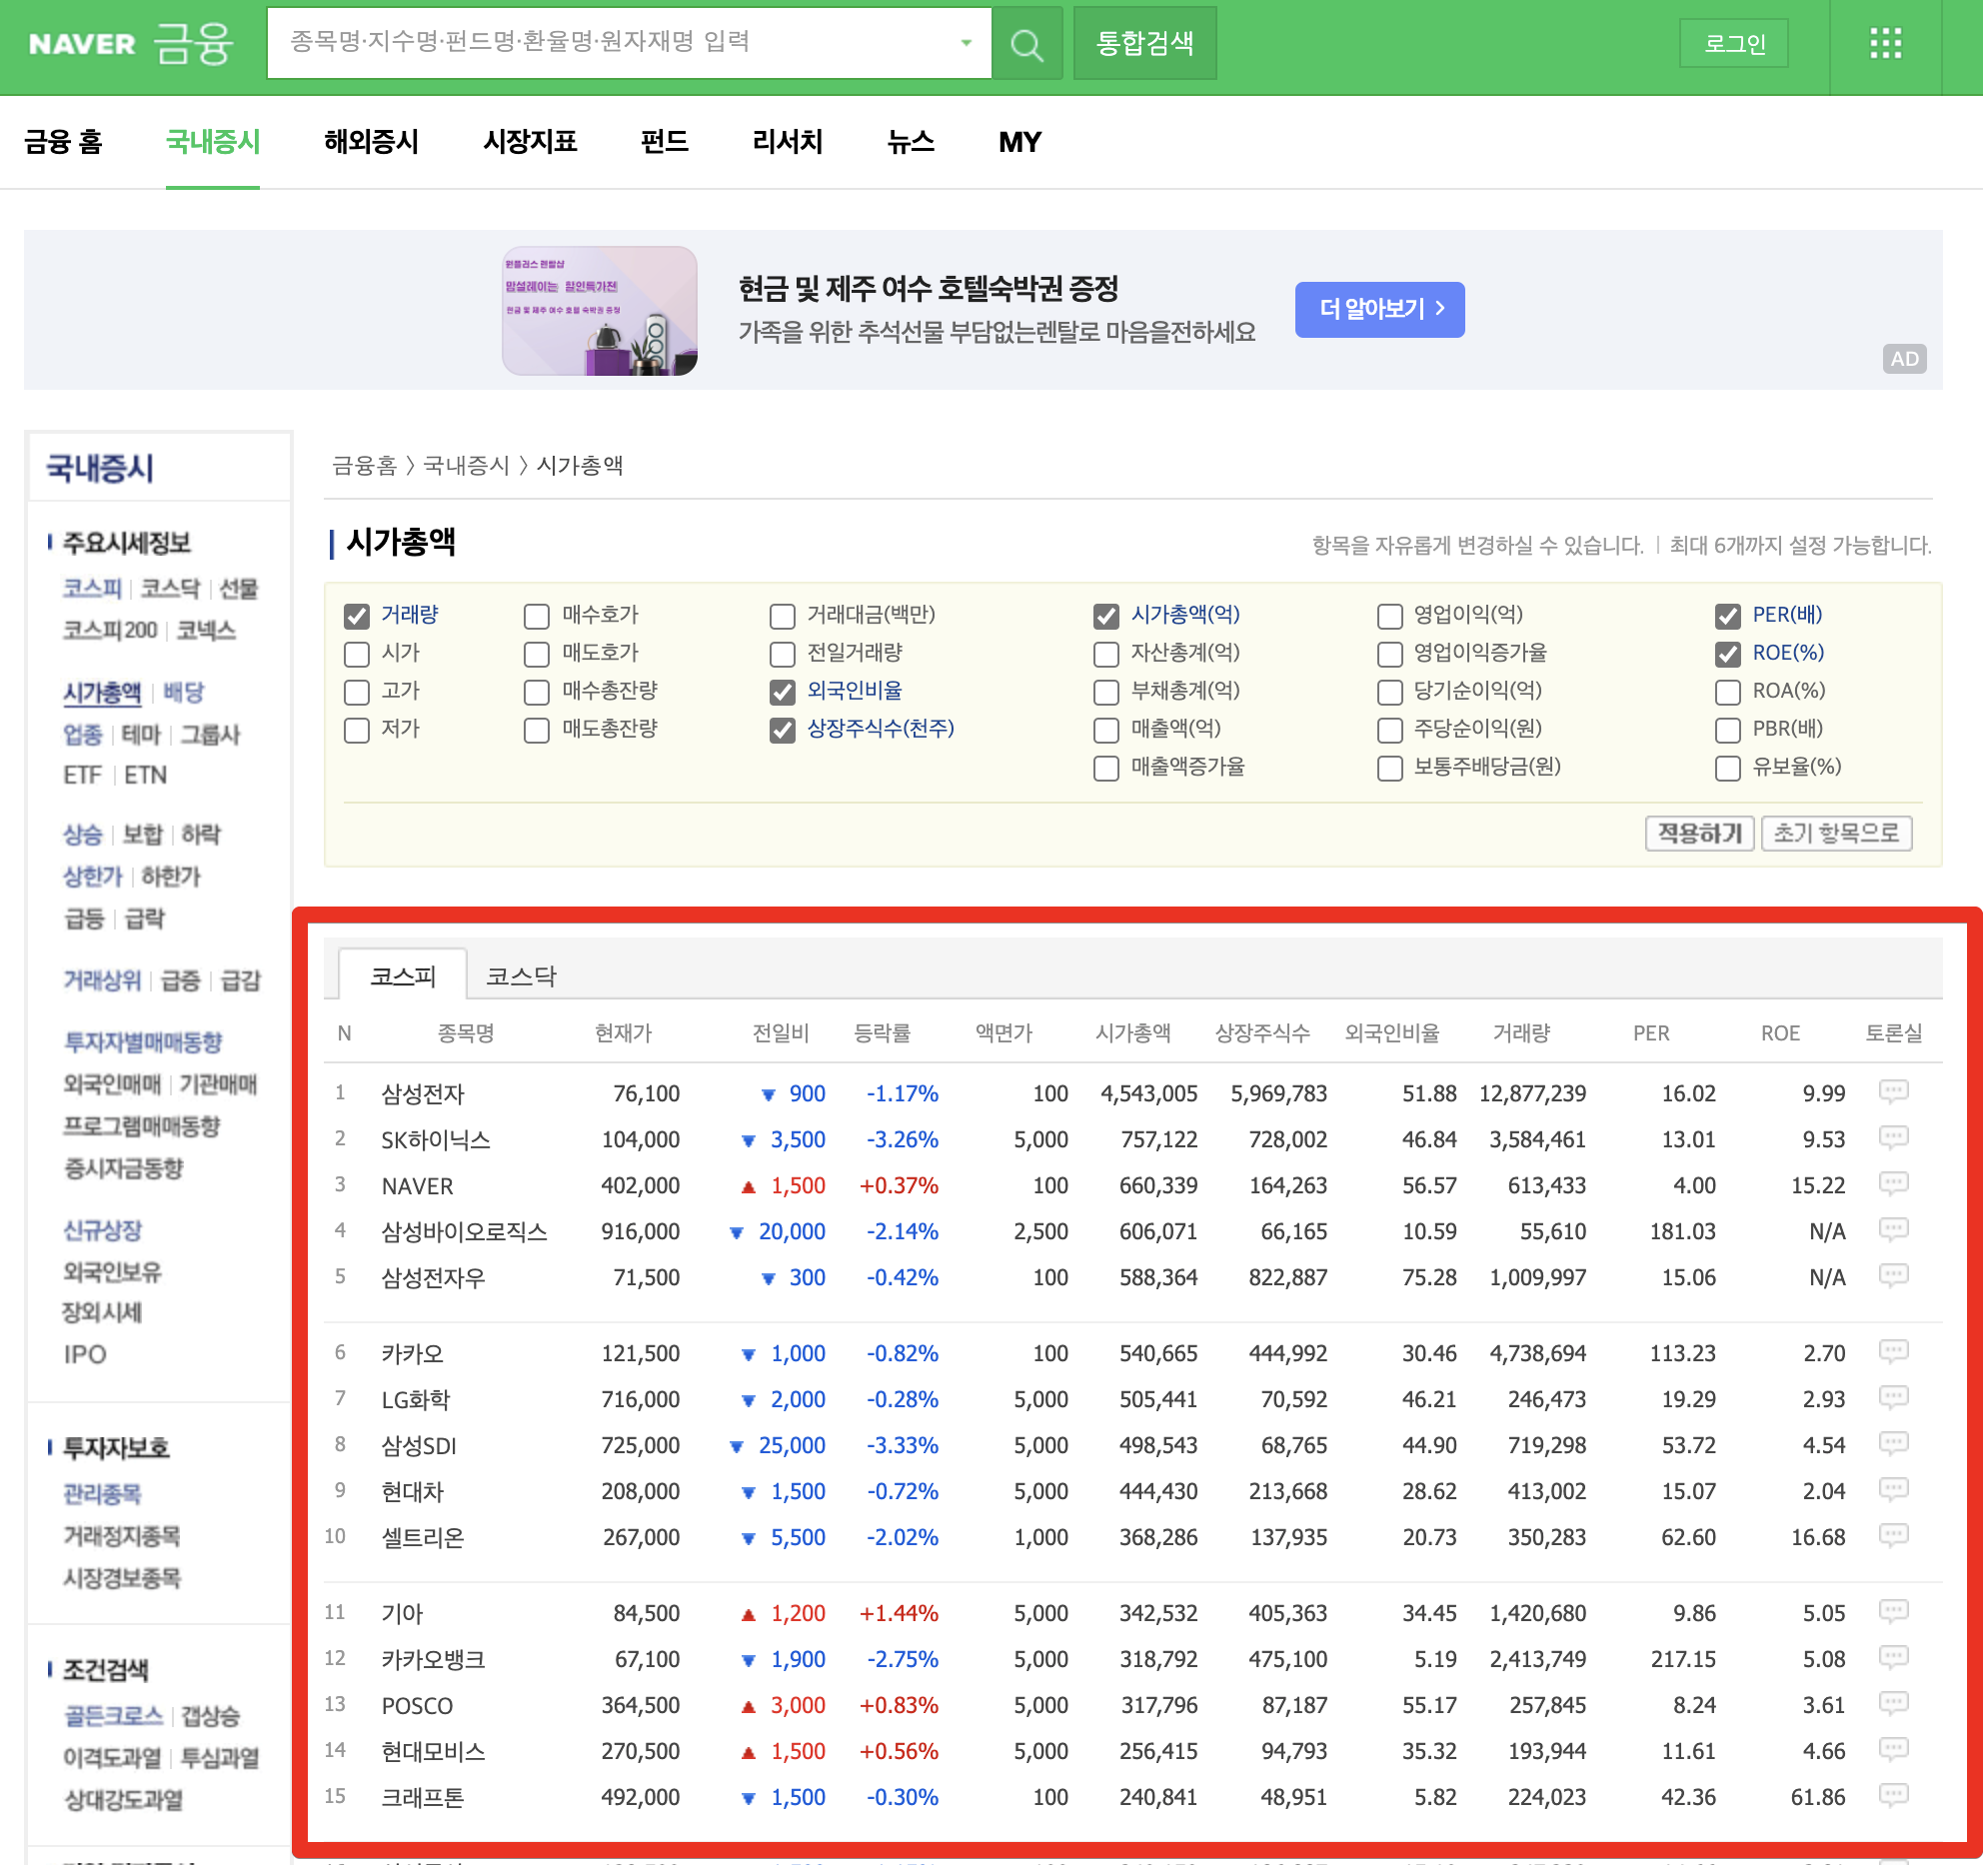Screen dimensions: 1988x1865
Task: Open 셀트리온 discussion room icon
Action: (1893, 1536)
